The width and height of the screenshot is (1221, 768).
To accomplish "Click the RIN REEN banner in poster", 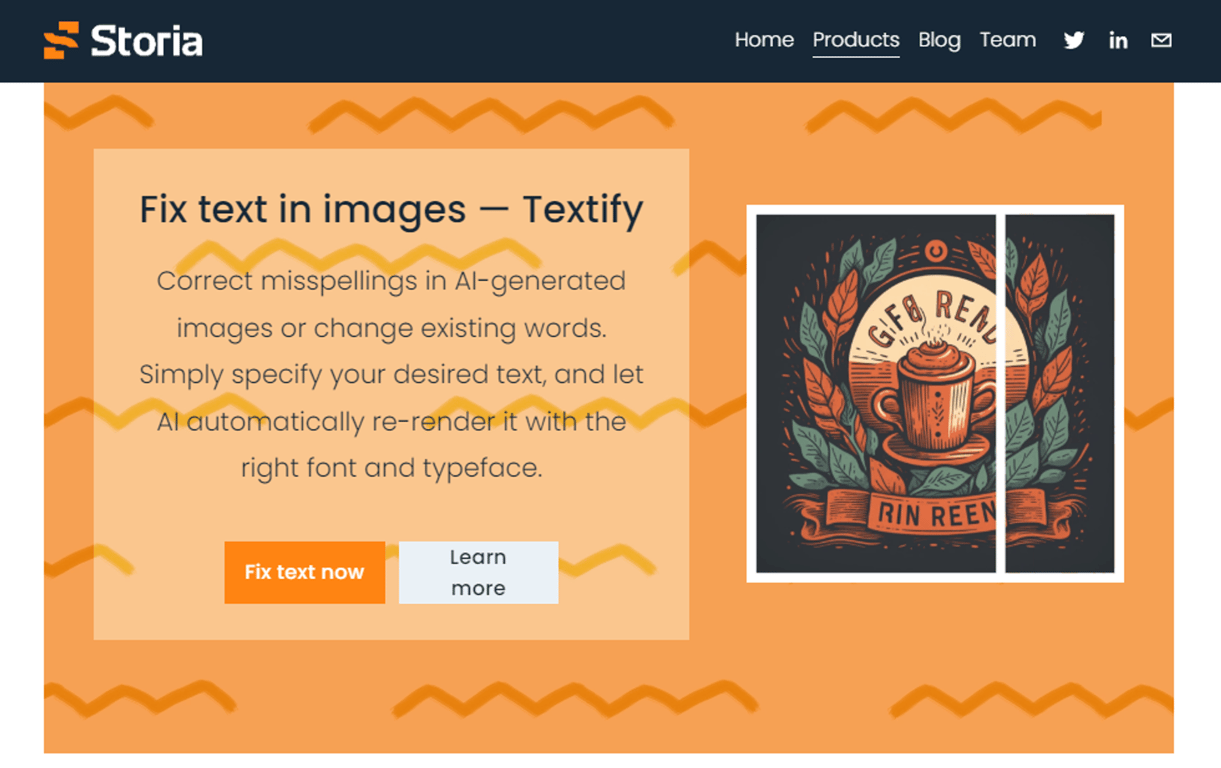I will tap(935, 513).
